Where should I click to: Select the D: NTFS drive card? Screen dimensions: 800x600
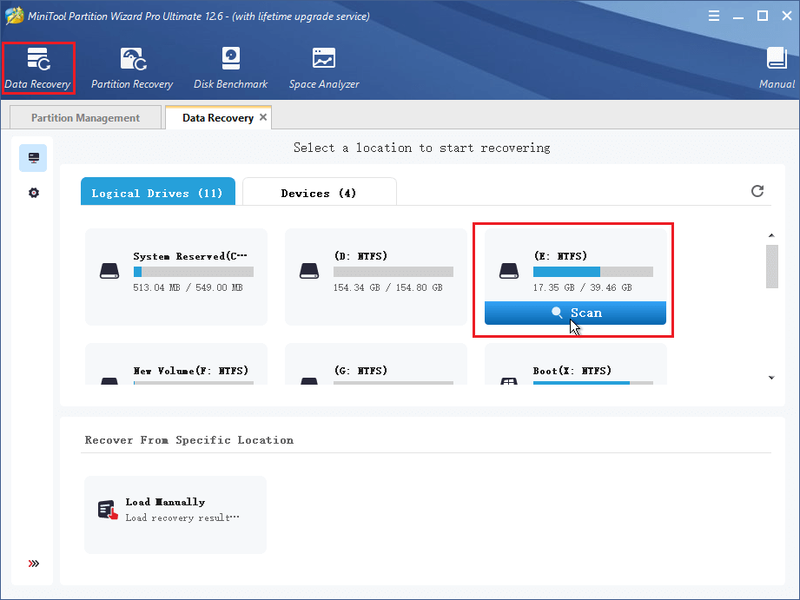pos(376,277)
